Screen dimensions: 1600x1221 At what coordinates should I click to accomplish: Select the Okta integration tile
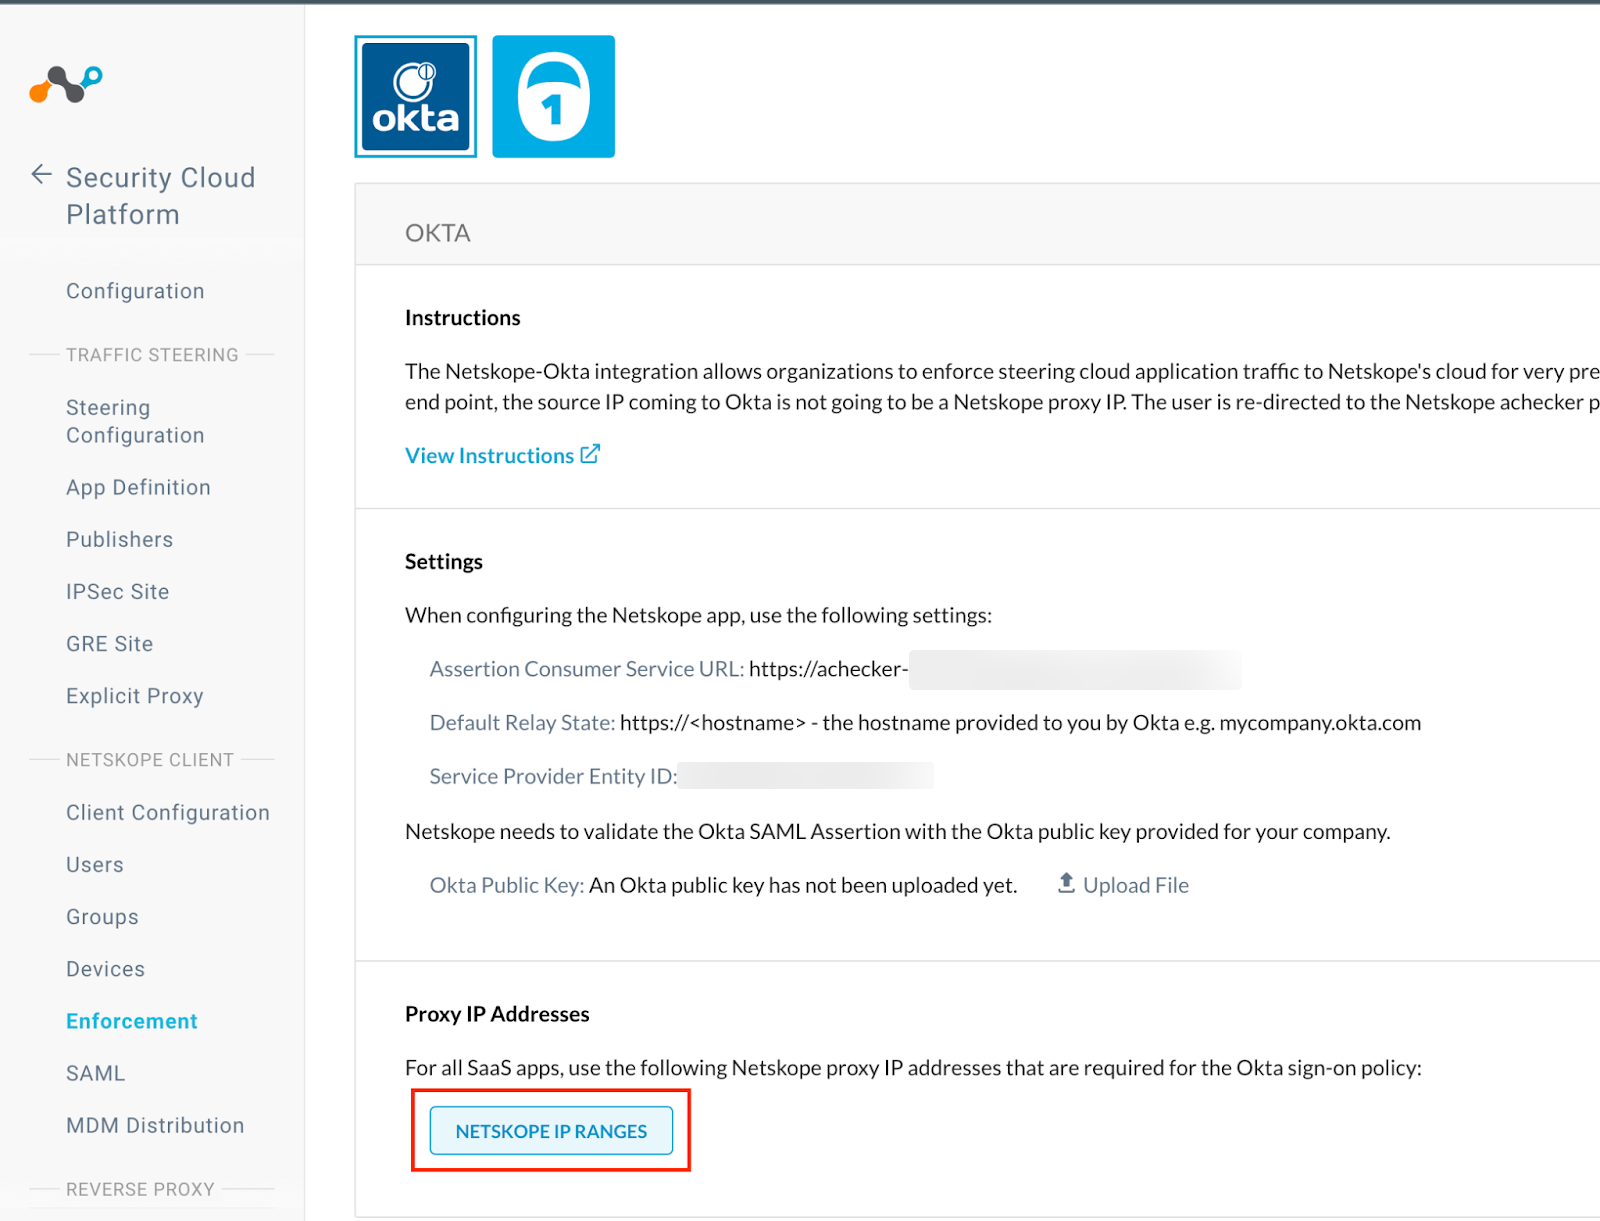coord(415,97)
